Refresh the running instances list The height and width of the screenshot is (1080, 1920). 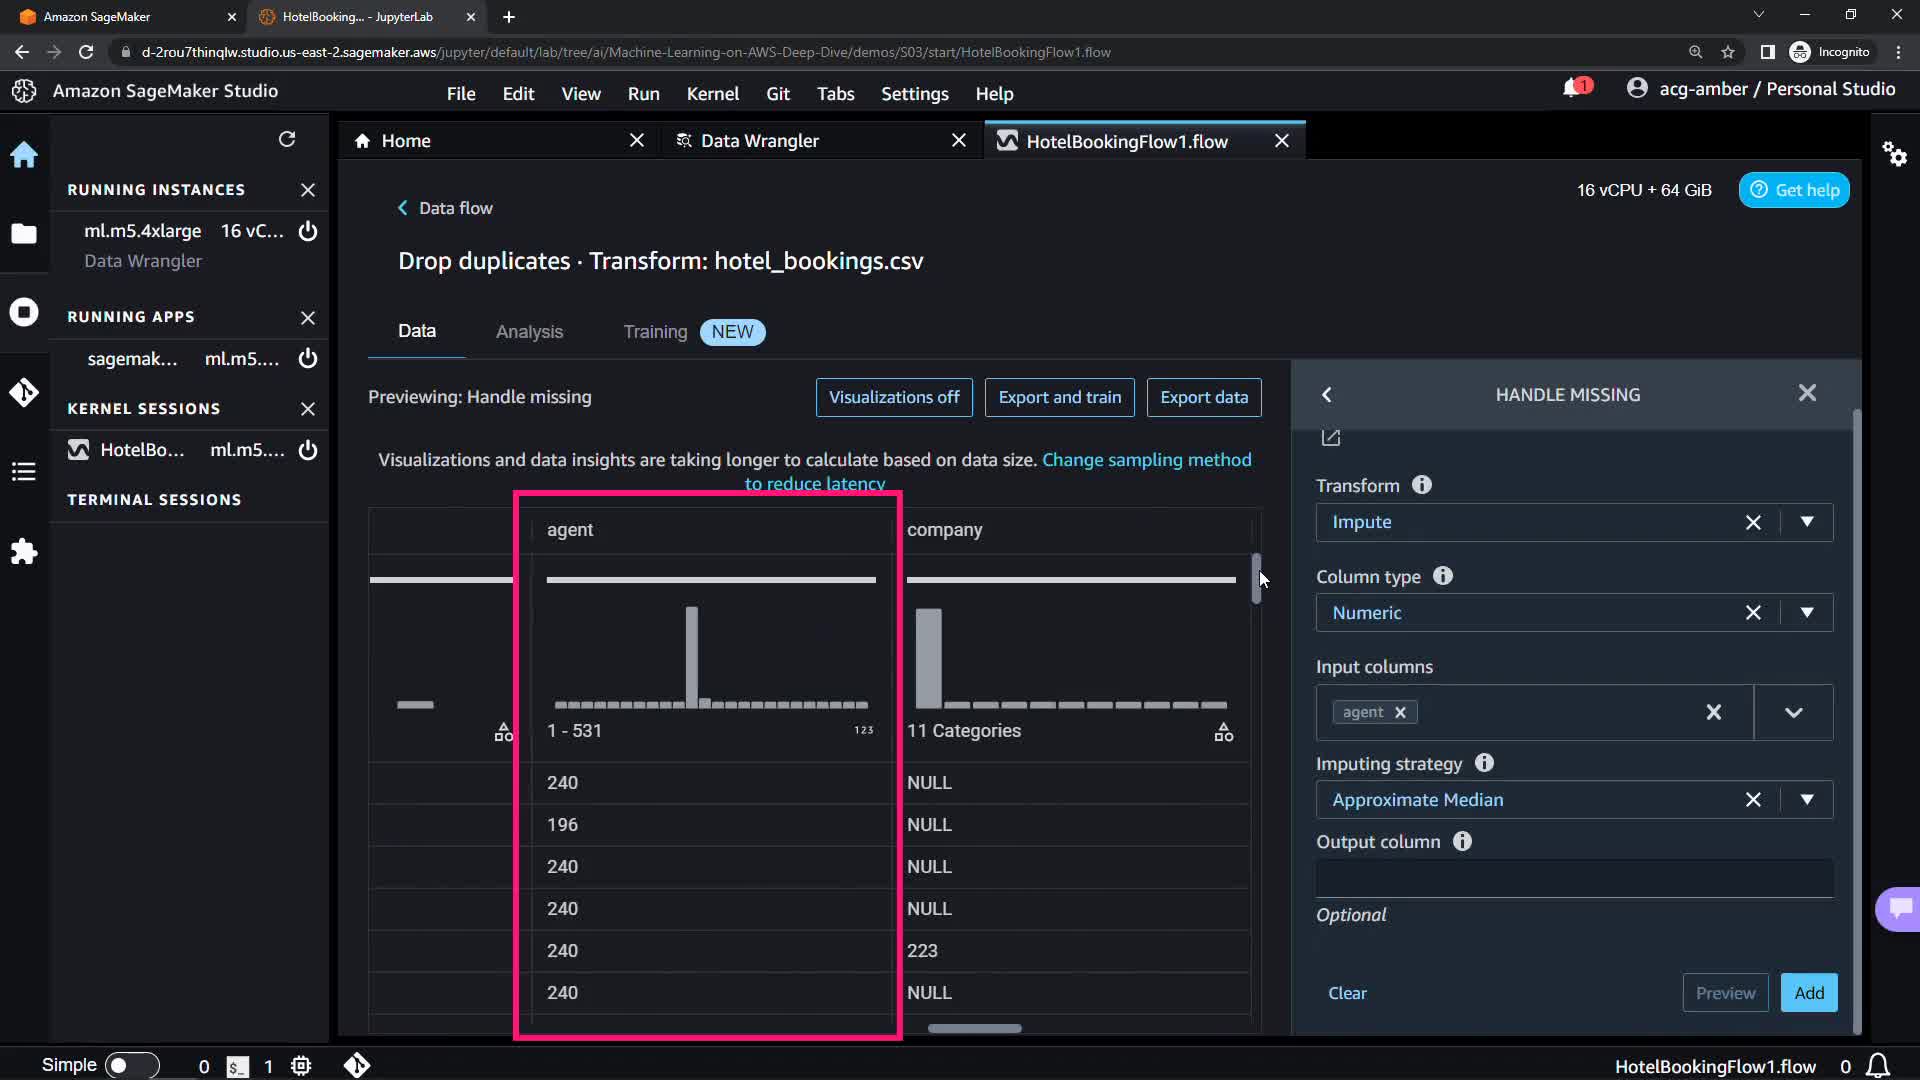[287, 140]
